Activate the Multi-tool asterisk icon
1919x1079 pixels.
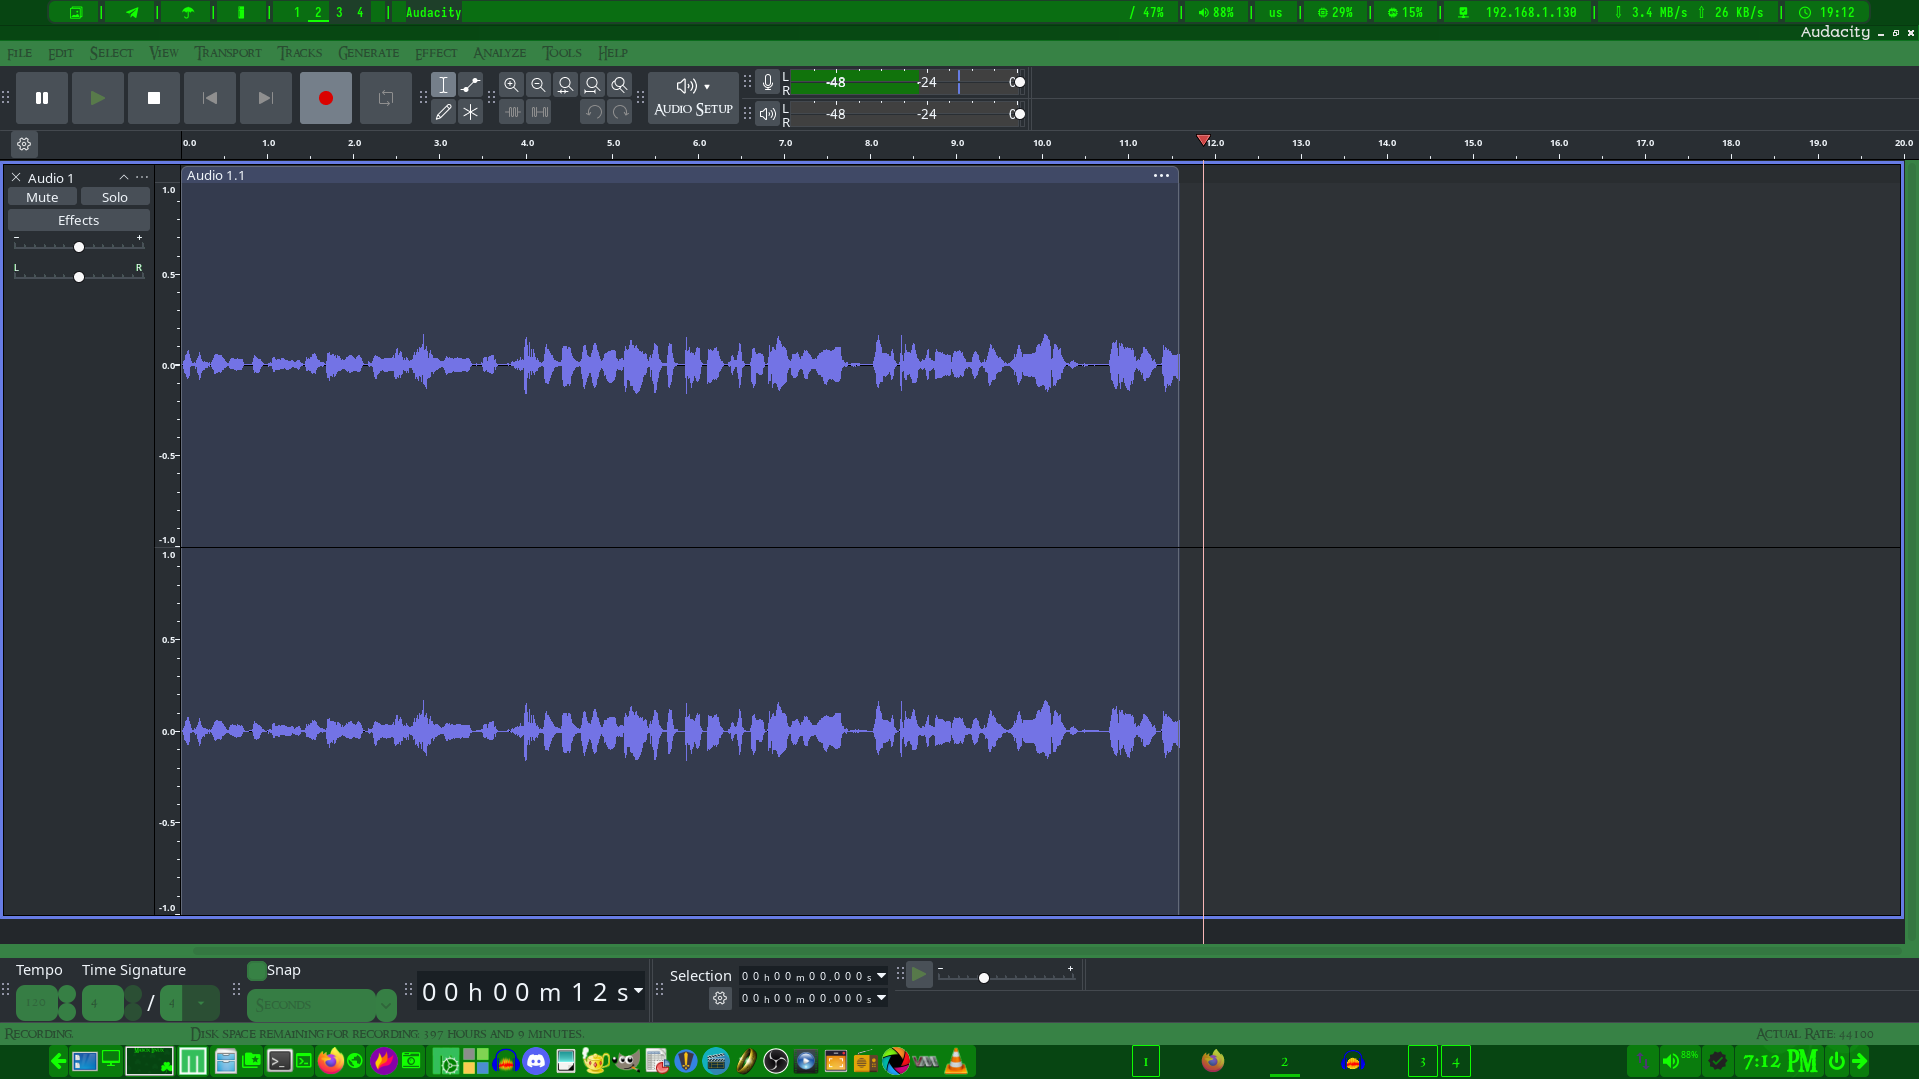click(470, 112)
